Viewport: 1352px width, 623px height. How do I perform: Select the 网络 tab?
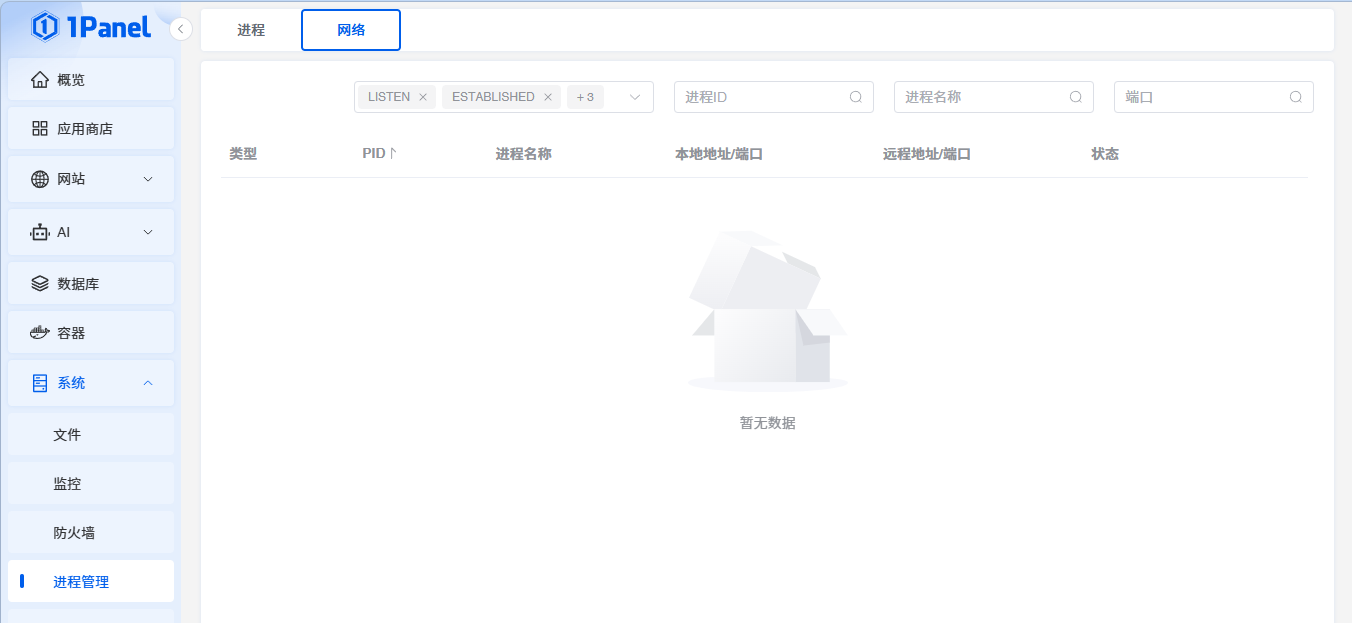[351, 30]
